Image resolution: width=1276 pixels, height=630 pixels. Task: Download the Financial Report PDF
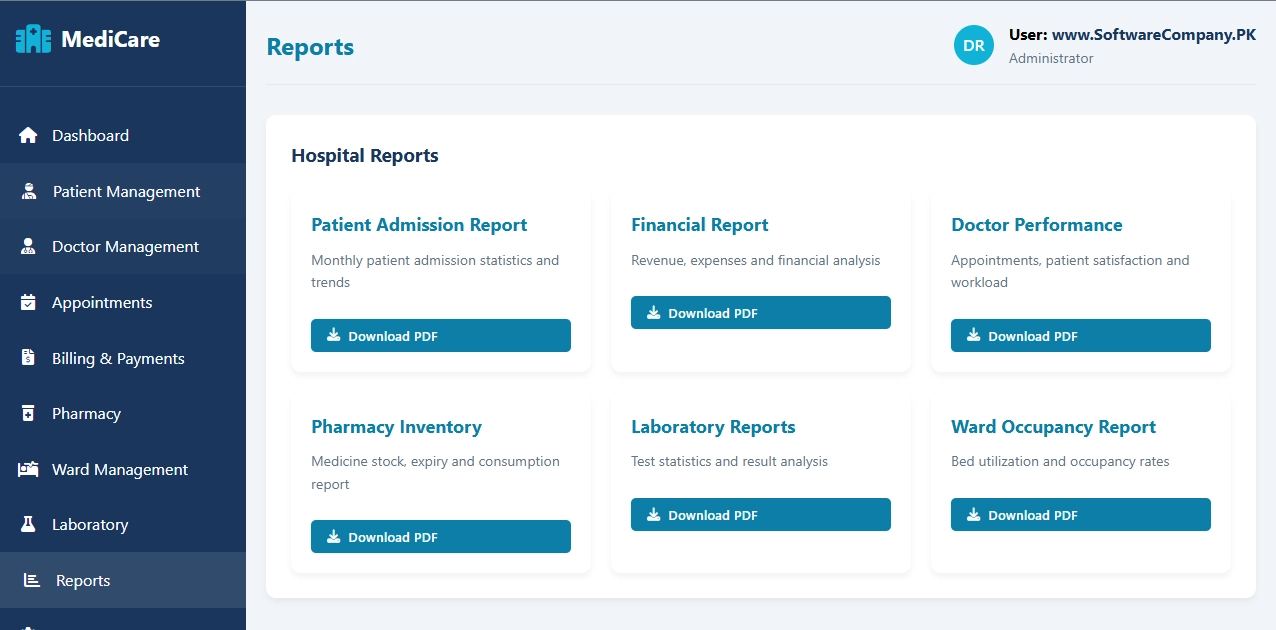[760, 312]
